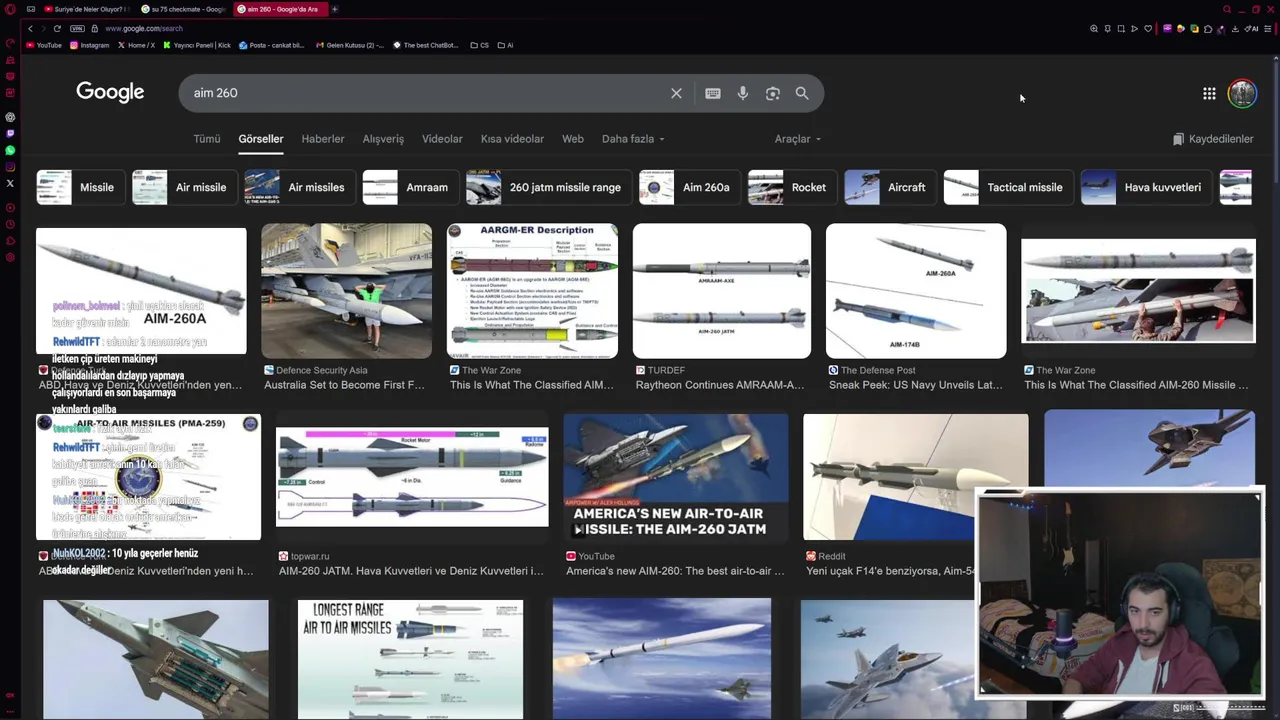Submit search with the magnifier icon

[802, 93]
